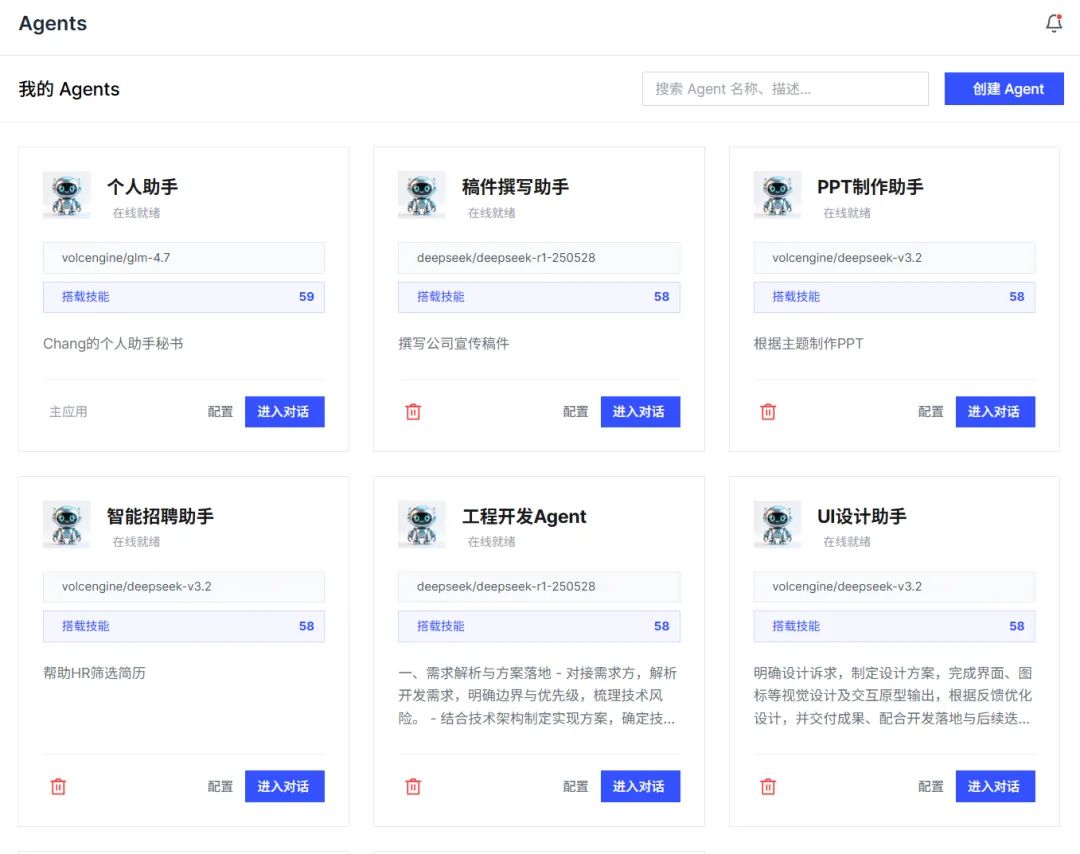This screenshot has width=1080, height=854.
Task: Open the volcengine/glm-4.7 model selector
Action: [183, 257]
